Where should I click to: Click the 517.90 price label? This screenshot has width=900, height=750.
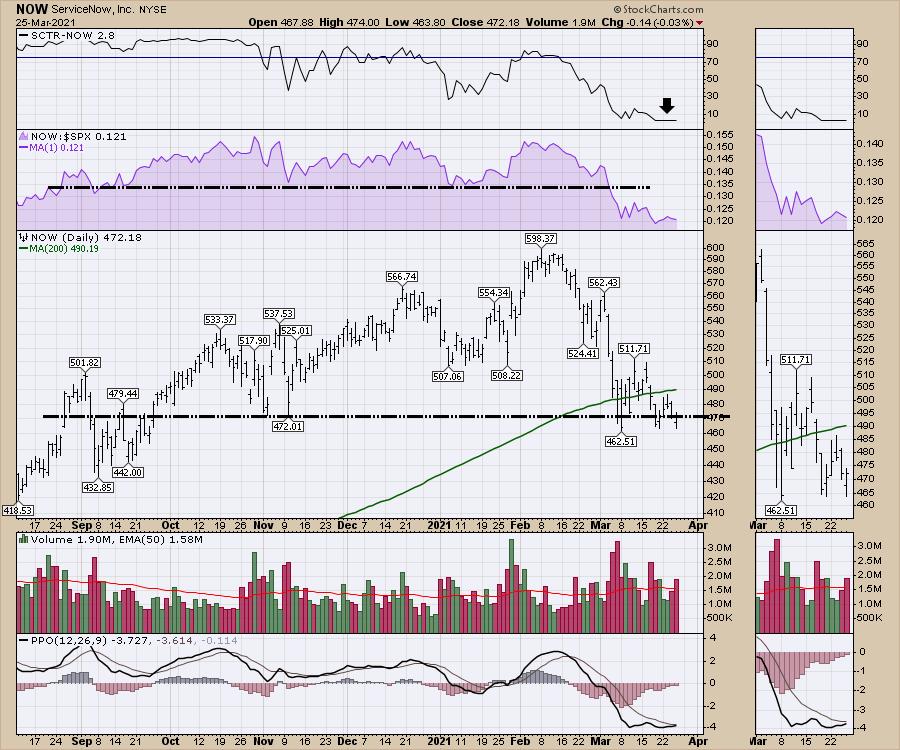(x=254, y=340)
